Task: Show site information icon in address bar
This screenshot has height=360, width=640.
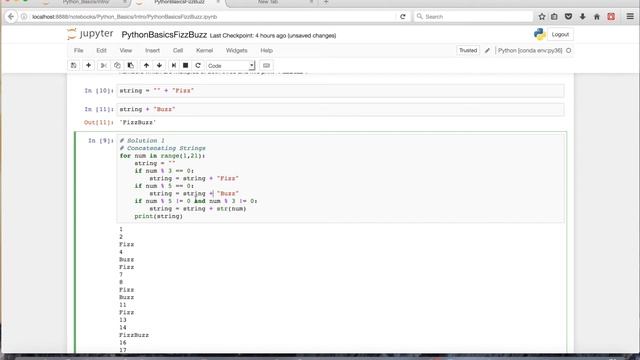Action: [x=24, y=17]
